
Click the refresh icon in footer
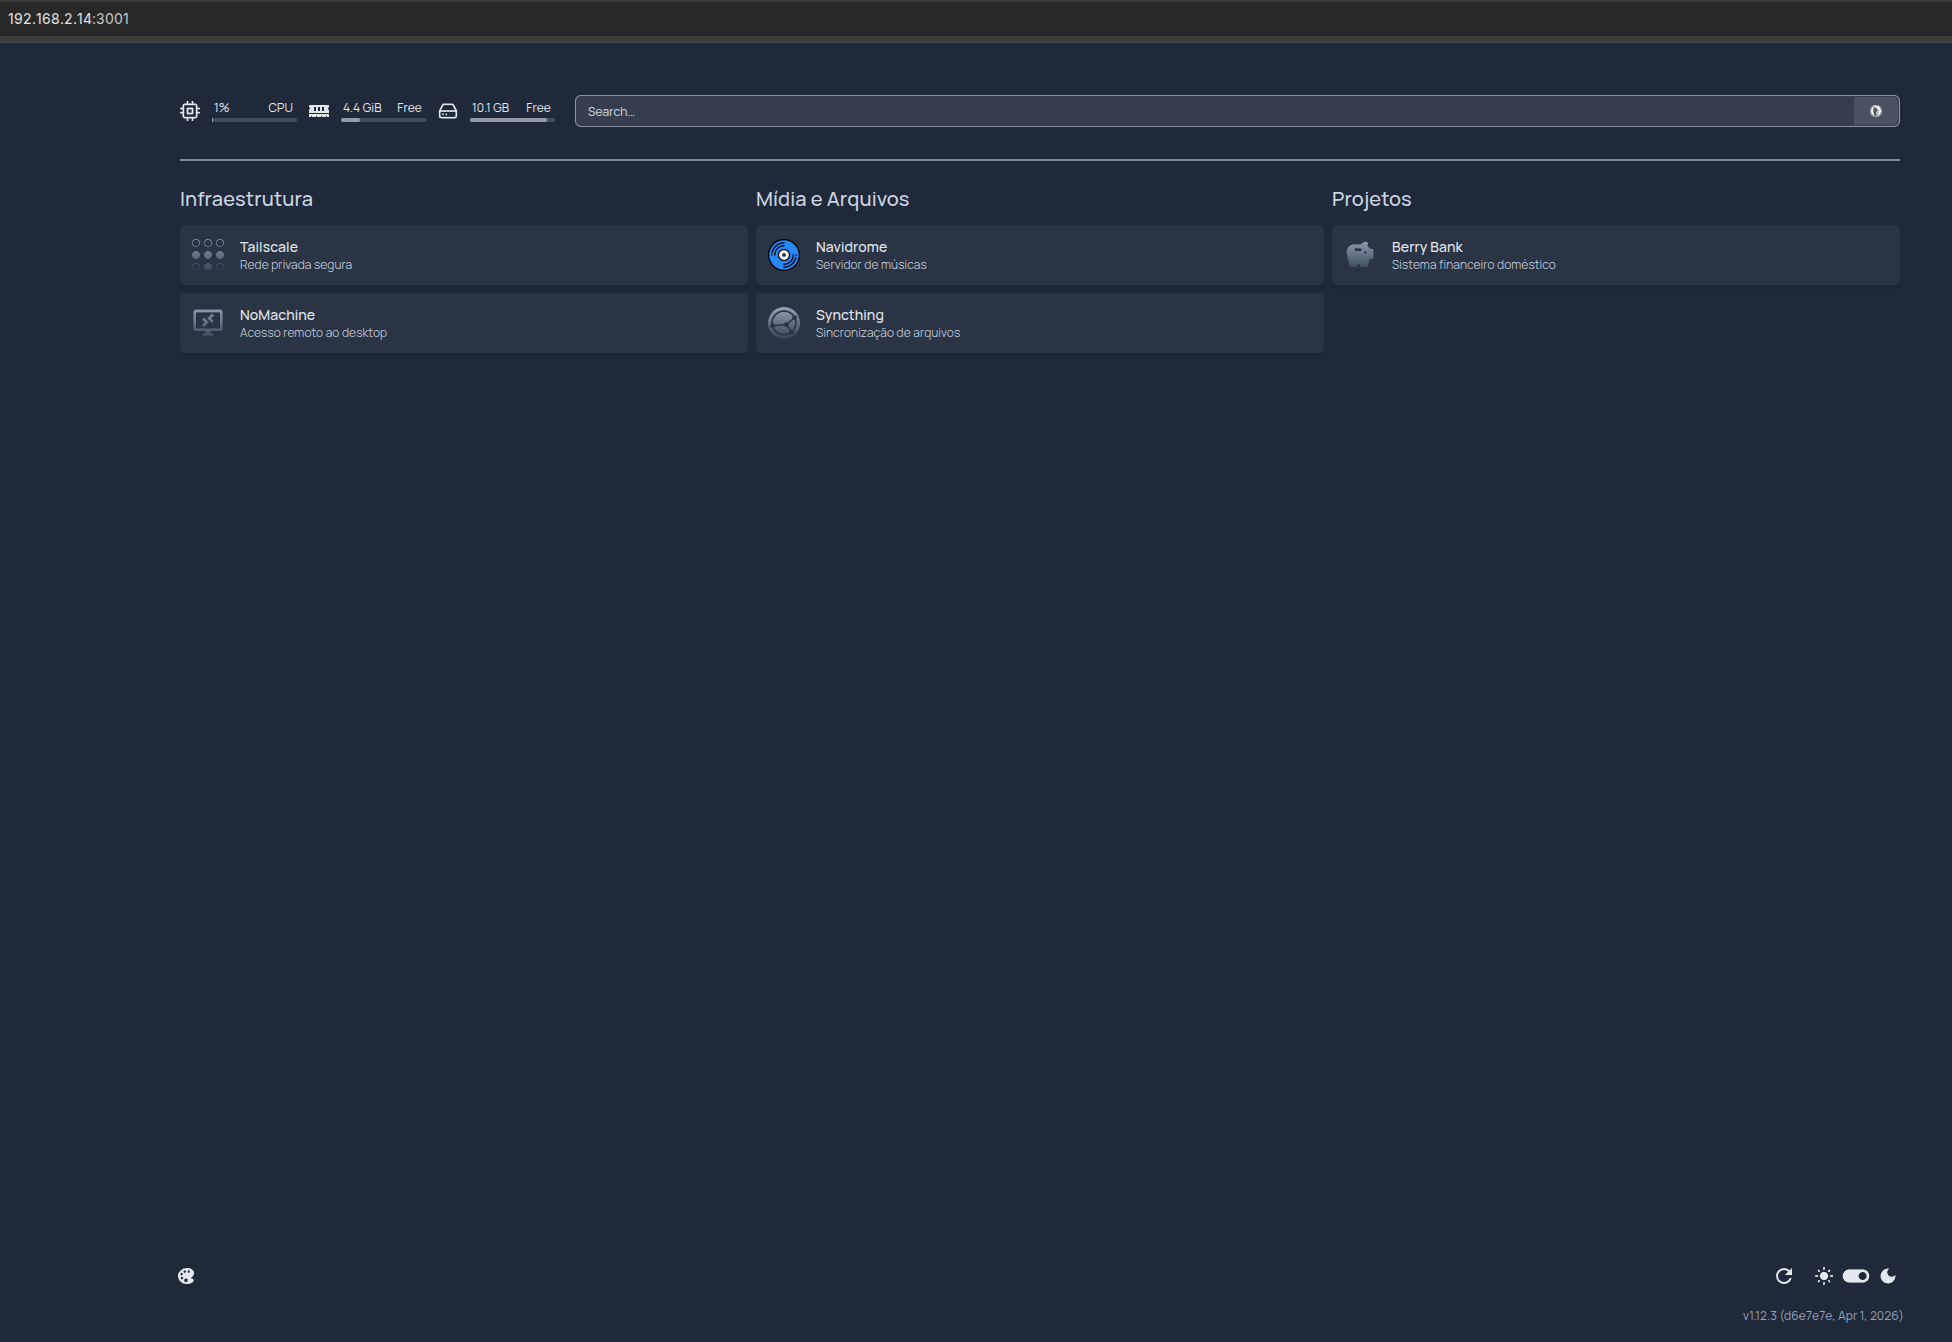pyautogui.click(x=1784, y=1276)
